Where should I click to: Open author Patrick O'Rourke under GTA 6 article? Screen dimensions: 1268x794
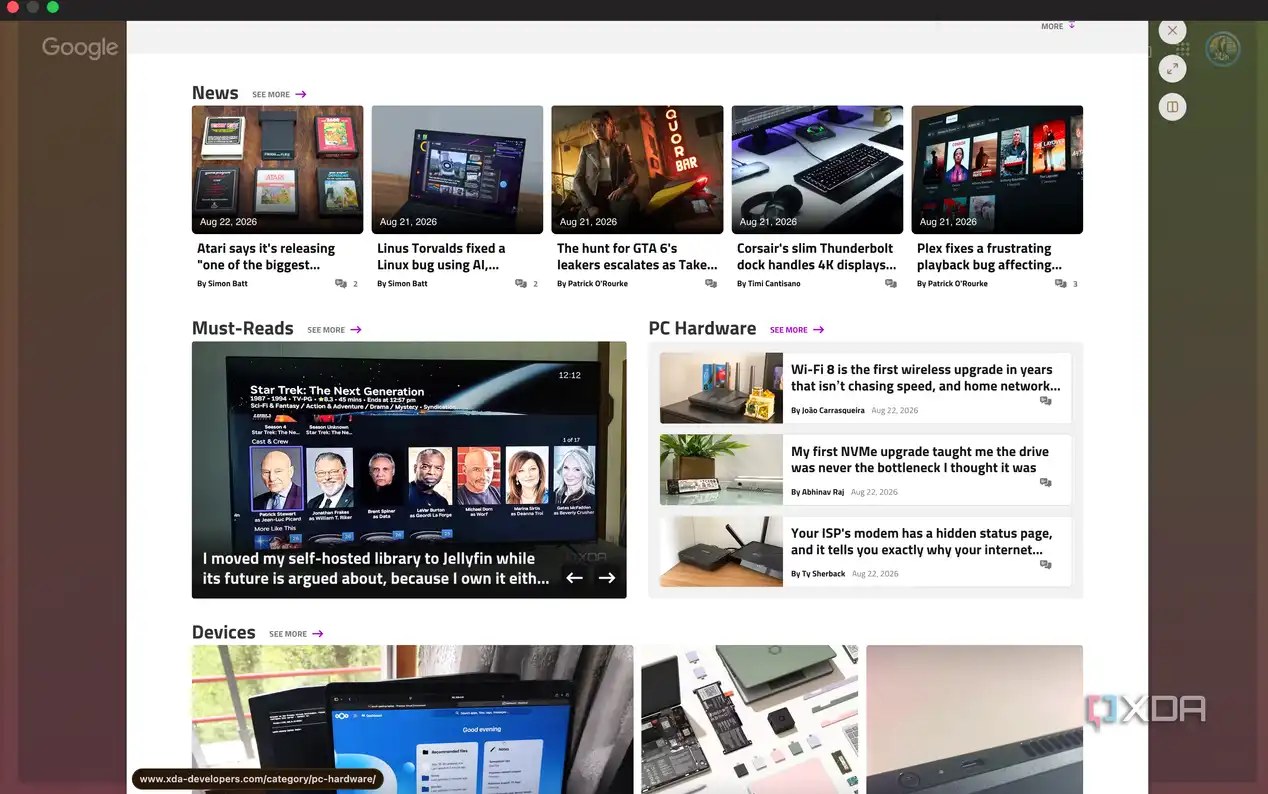[x=592, y=284]
